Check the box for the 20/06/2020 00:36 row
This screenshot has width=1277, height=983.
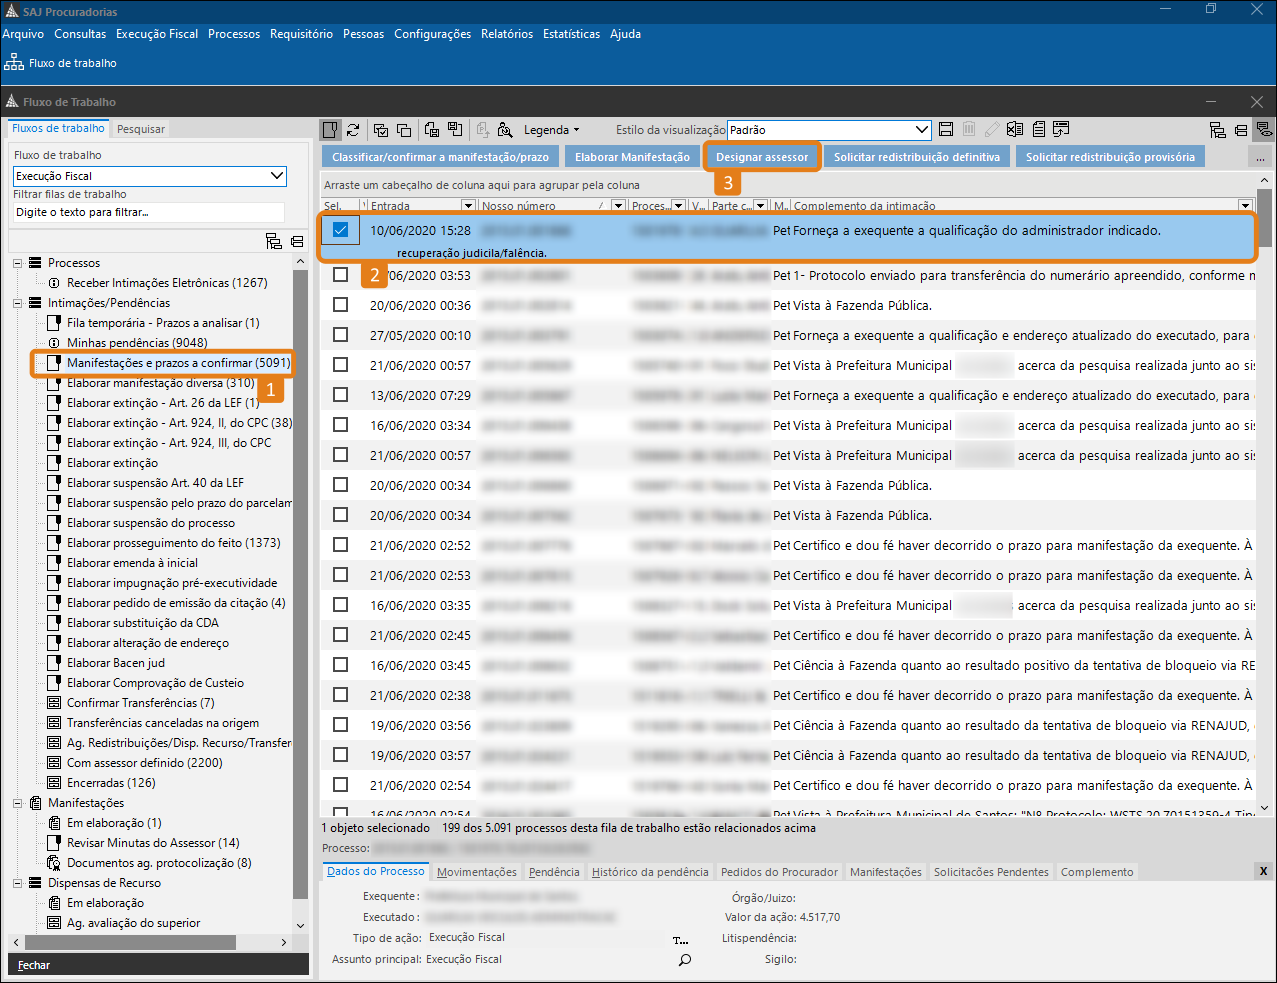click(340, 305)
